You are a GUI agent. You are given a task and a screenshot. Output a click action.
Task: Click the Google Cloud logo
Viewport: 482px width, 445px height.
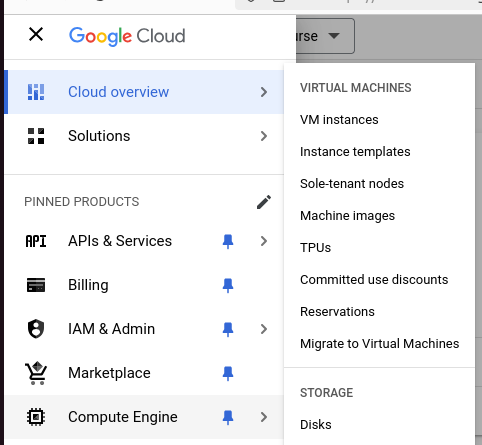coord(127,36)
